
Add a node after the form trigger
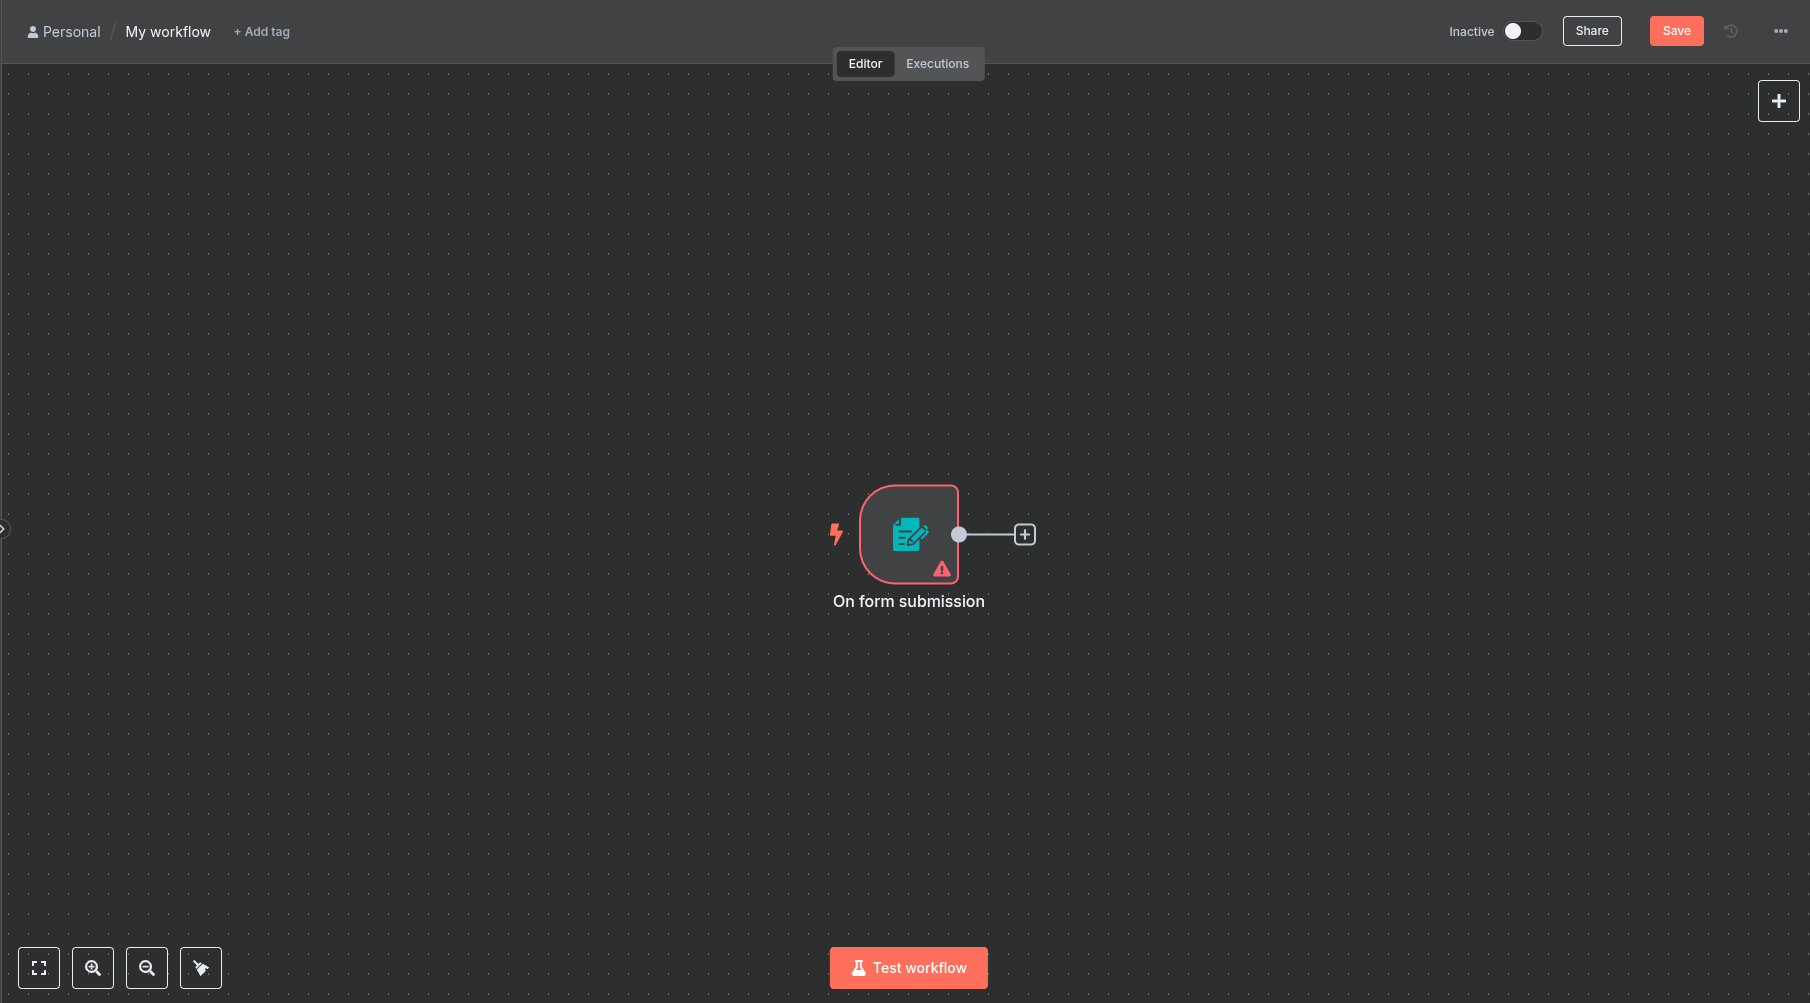1025,534
